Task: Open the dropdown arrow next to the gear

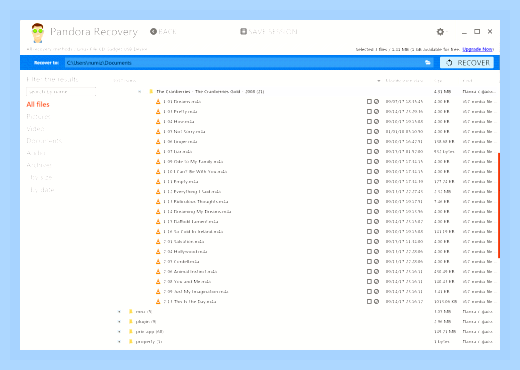Action: point(447,32)
